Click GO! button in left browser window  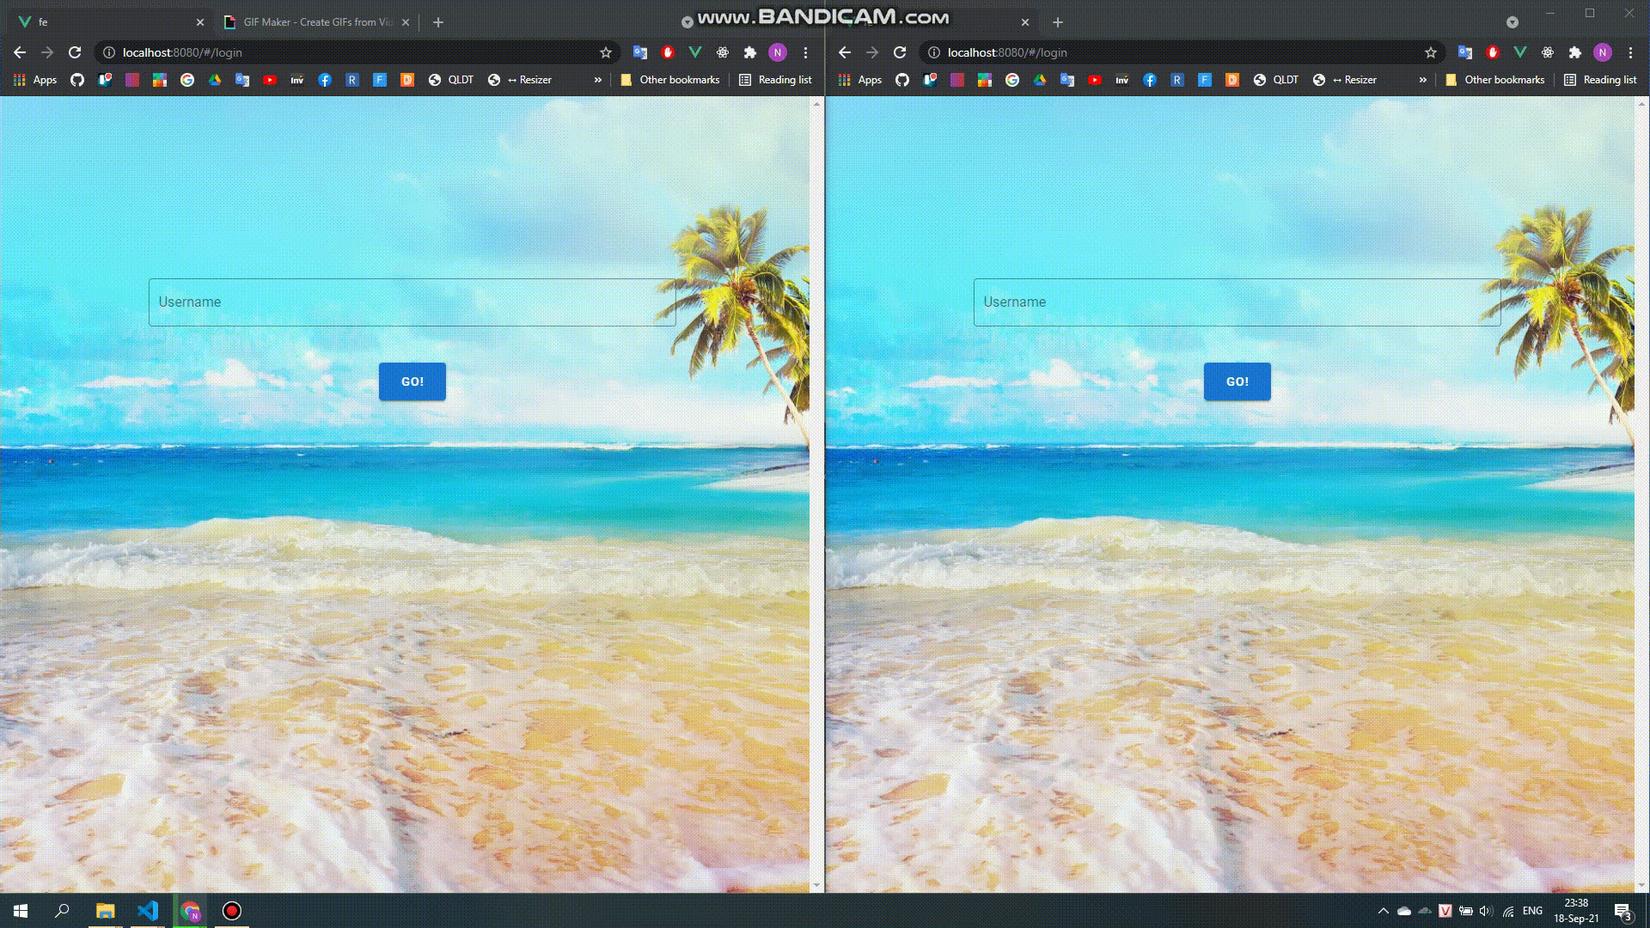tap(412, 382)
